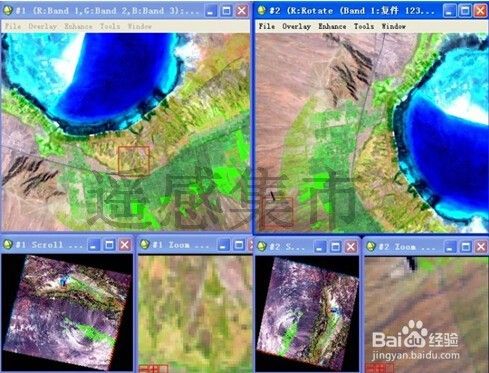Open Enhance menu in display #2

(x=332, y=26)
